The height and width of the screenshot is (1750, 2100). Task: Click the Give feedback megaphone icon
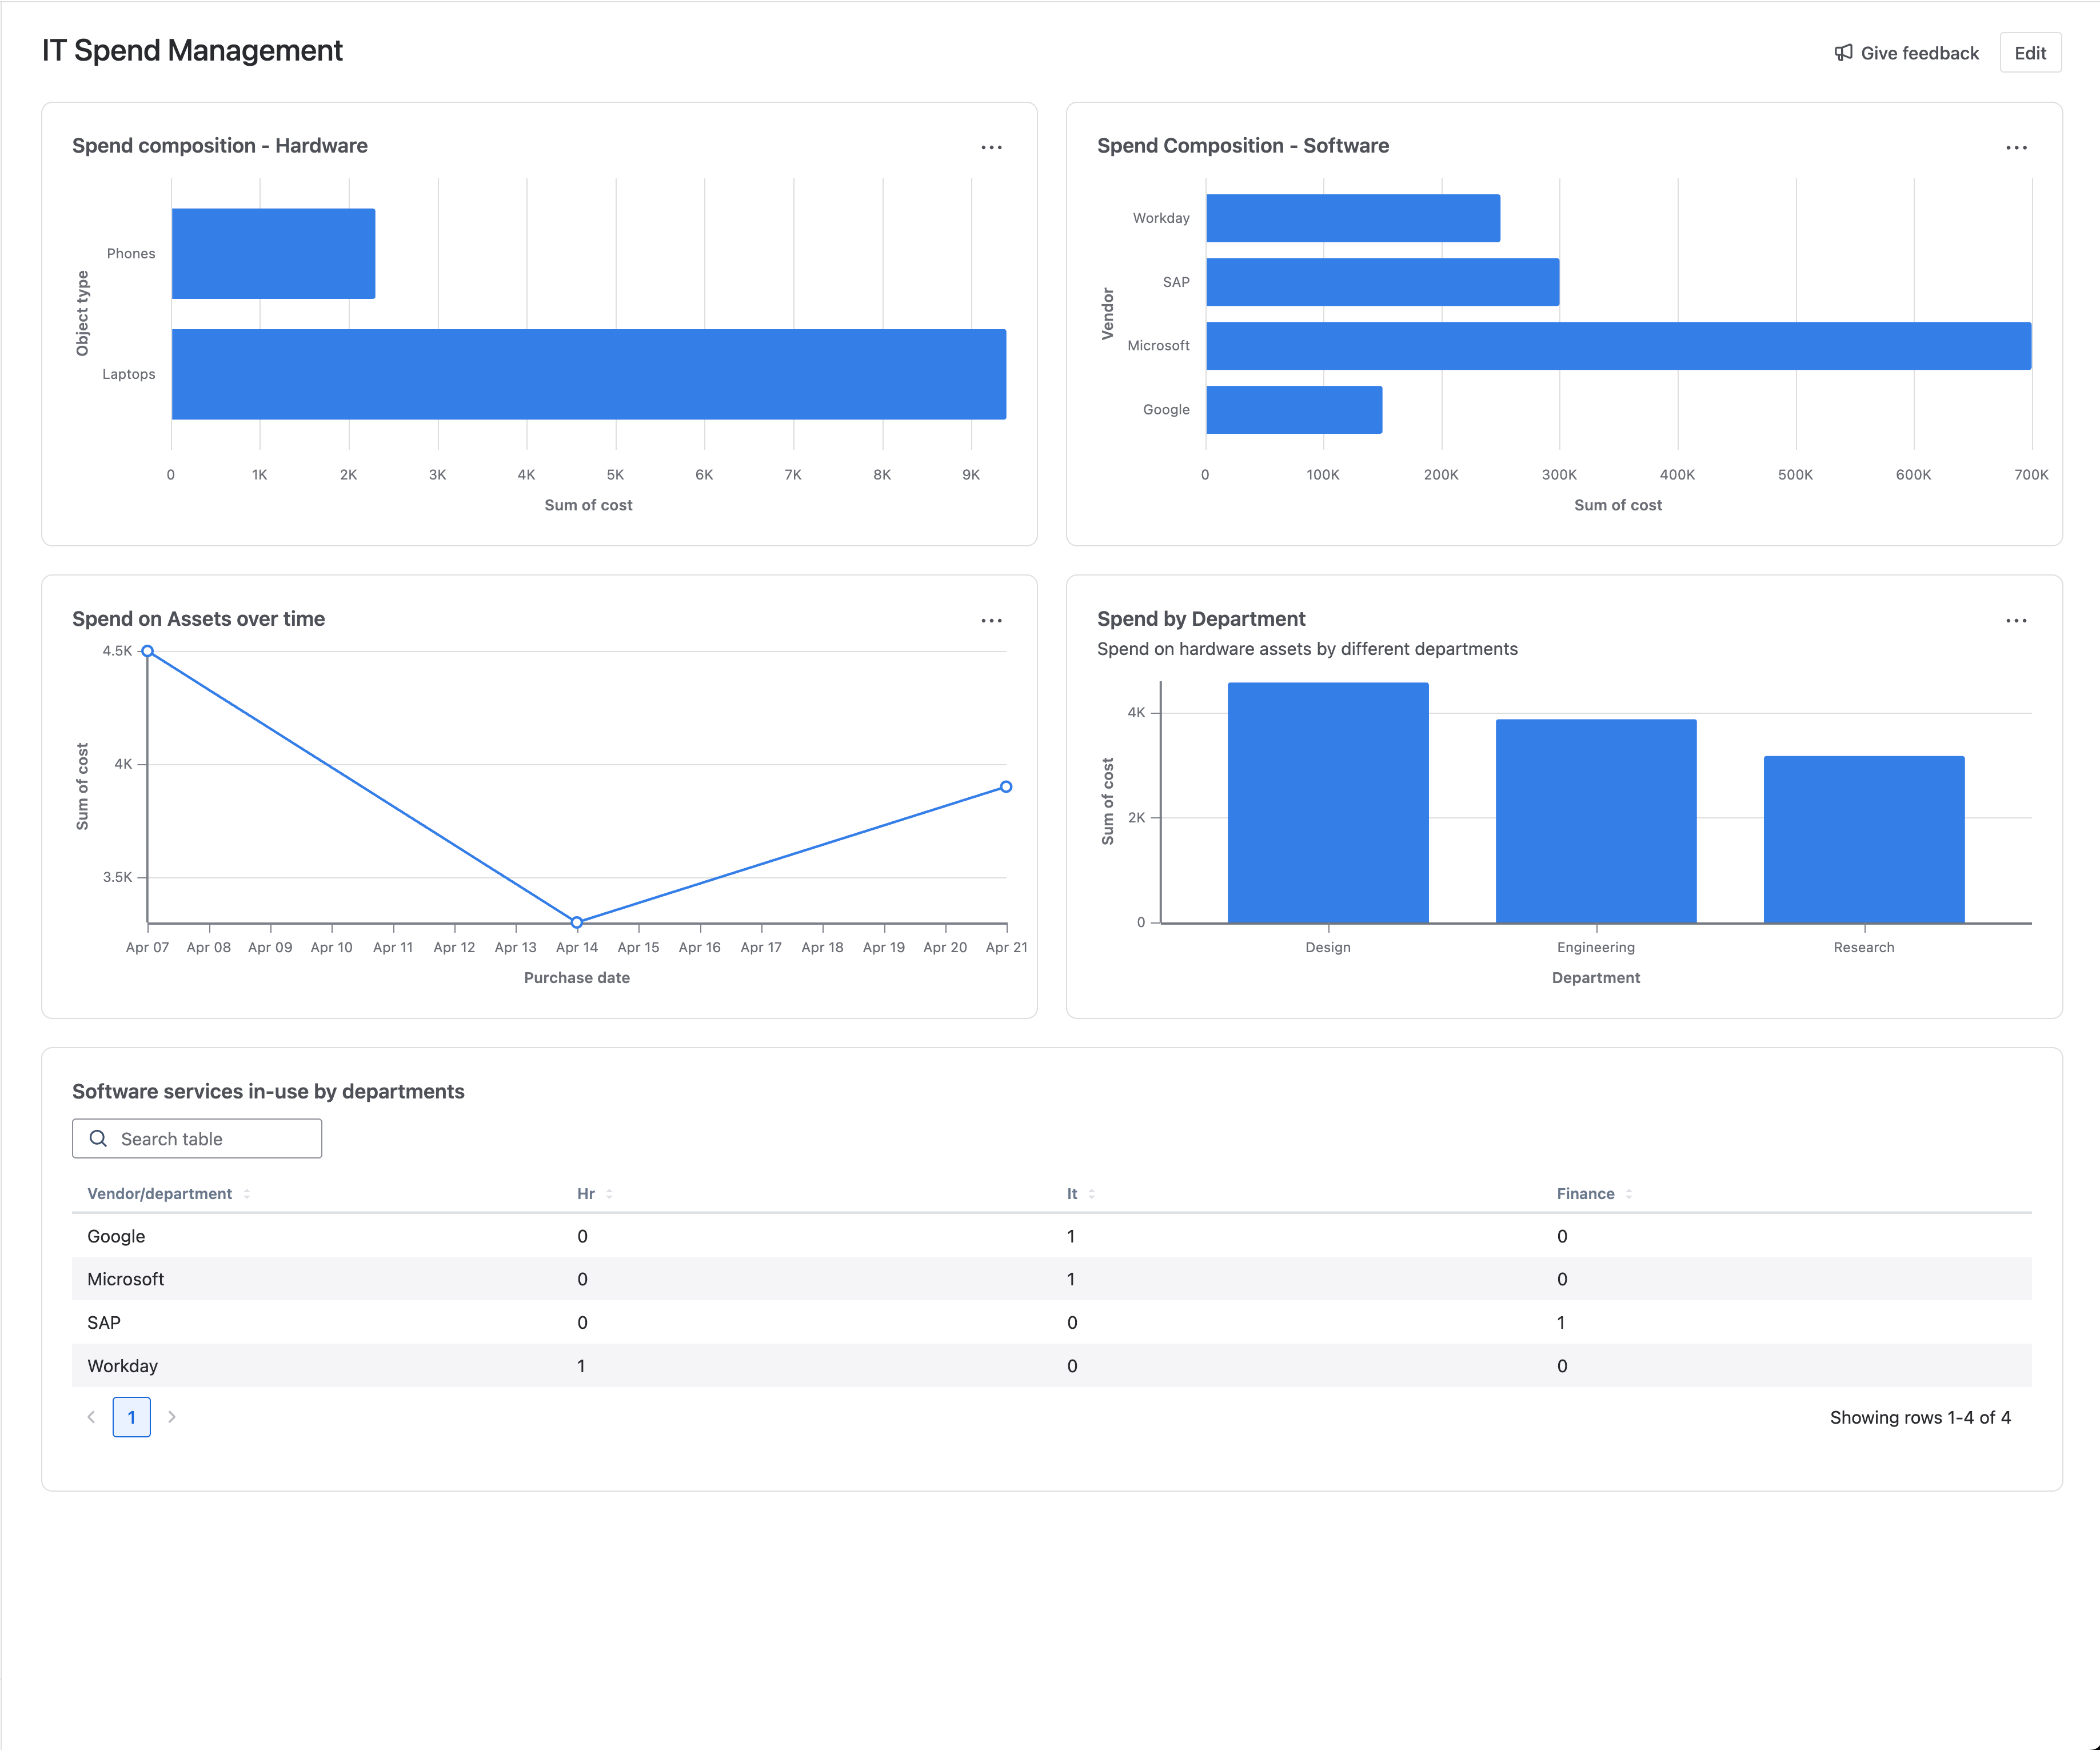pos(1843,53)
